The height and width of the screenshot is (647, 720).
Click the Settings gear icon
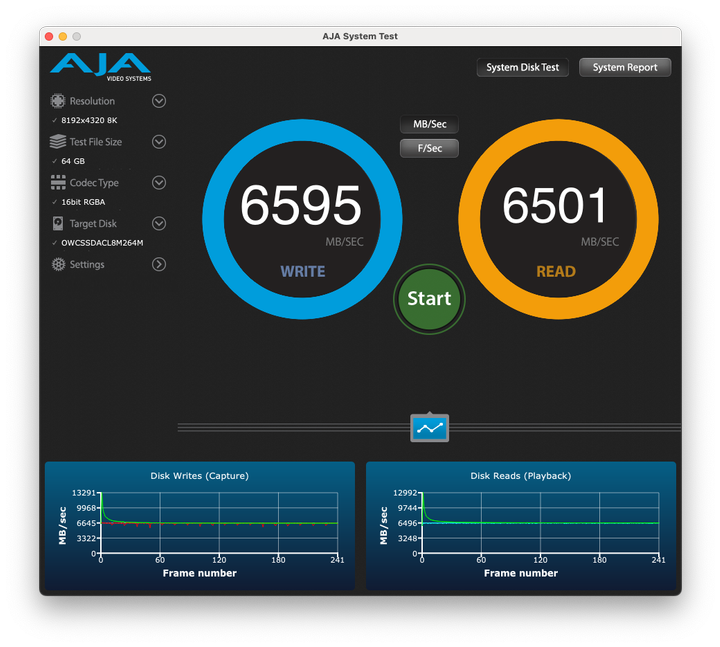click(x=58, y=265)
